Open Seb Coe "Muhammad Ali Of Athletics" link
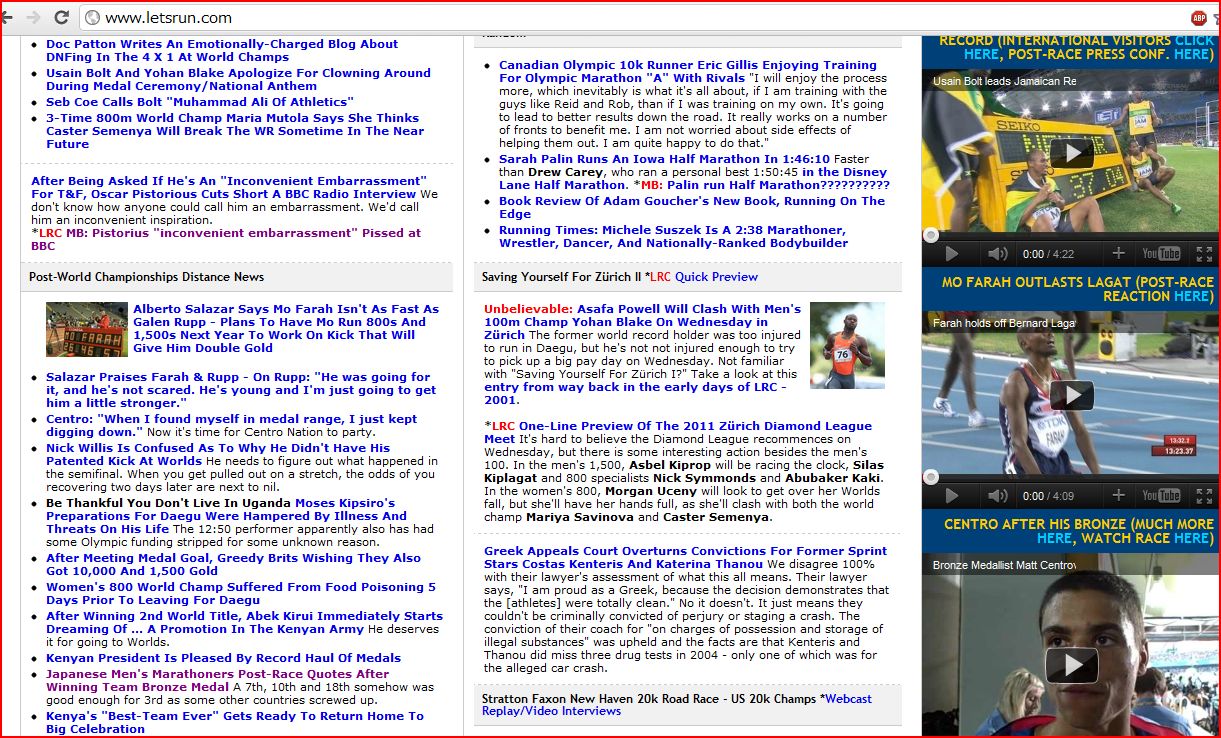1221x738 pixels. [200, 102]
